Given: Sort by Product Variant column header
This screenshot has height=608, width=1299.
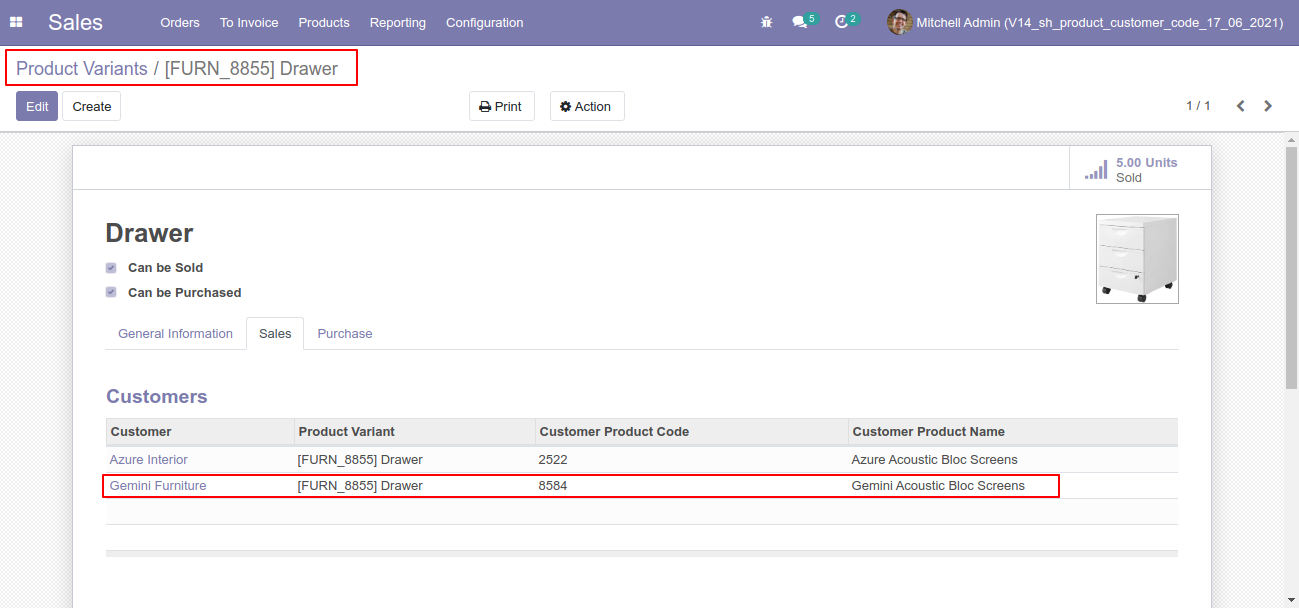Looking at the screenshot, I should click(415, 432).
